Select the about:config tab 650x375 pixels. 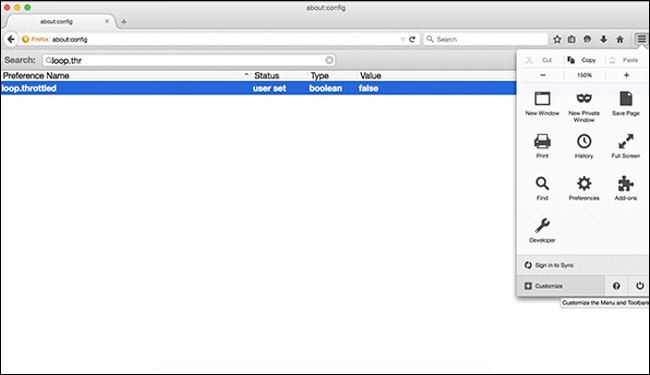56,22
